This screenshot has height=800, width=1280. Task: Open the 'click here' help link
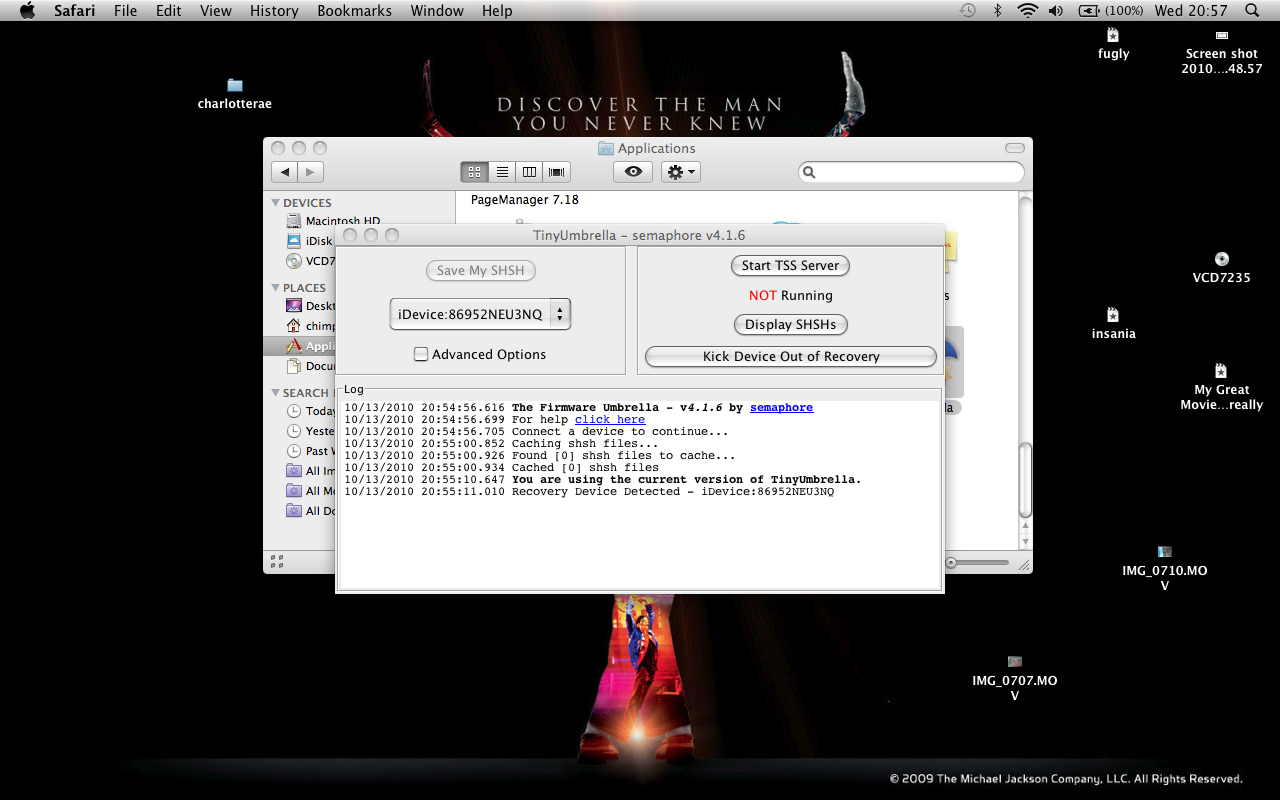point(610,420)
